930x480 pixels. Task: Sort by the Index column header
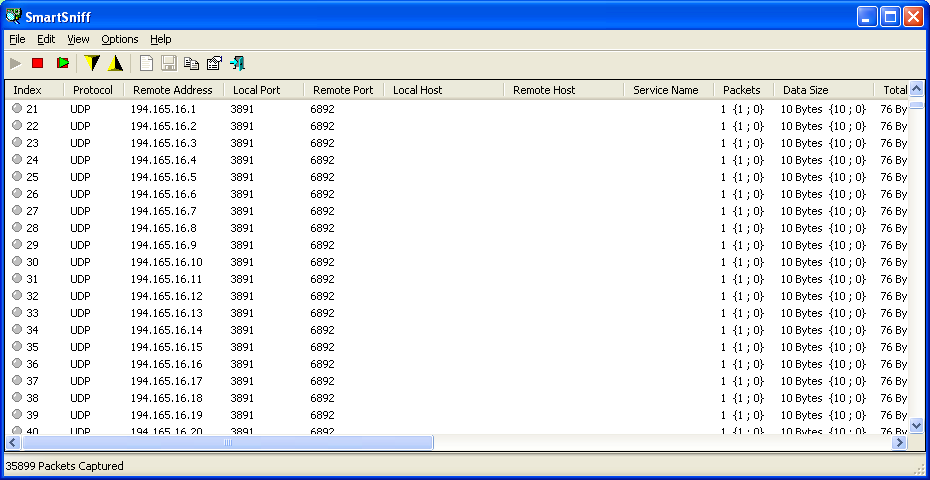tap(34, 90)
